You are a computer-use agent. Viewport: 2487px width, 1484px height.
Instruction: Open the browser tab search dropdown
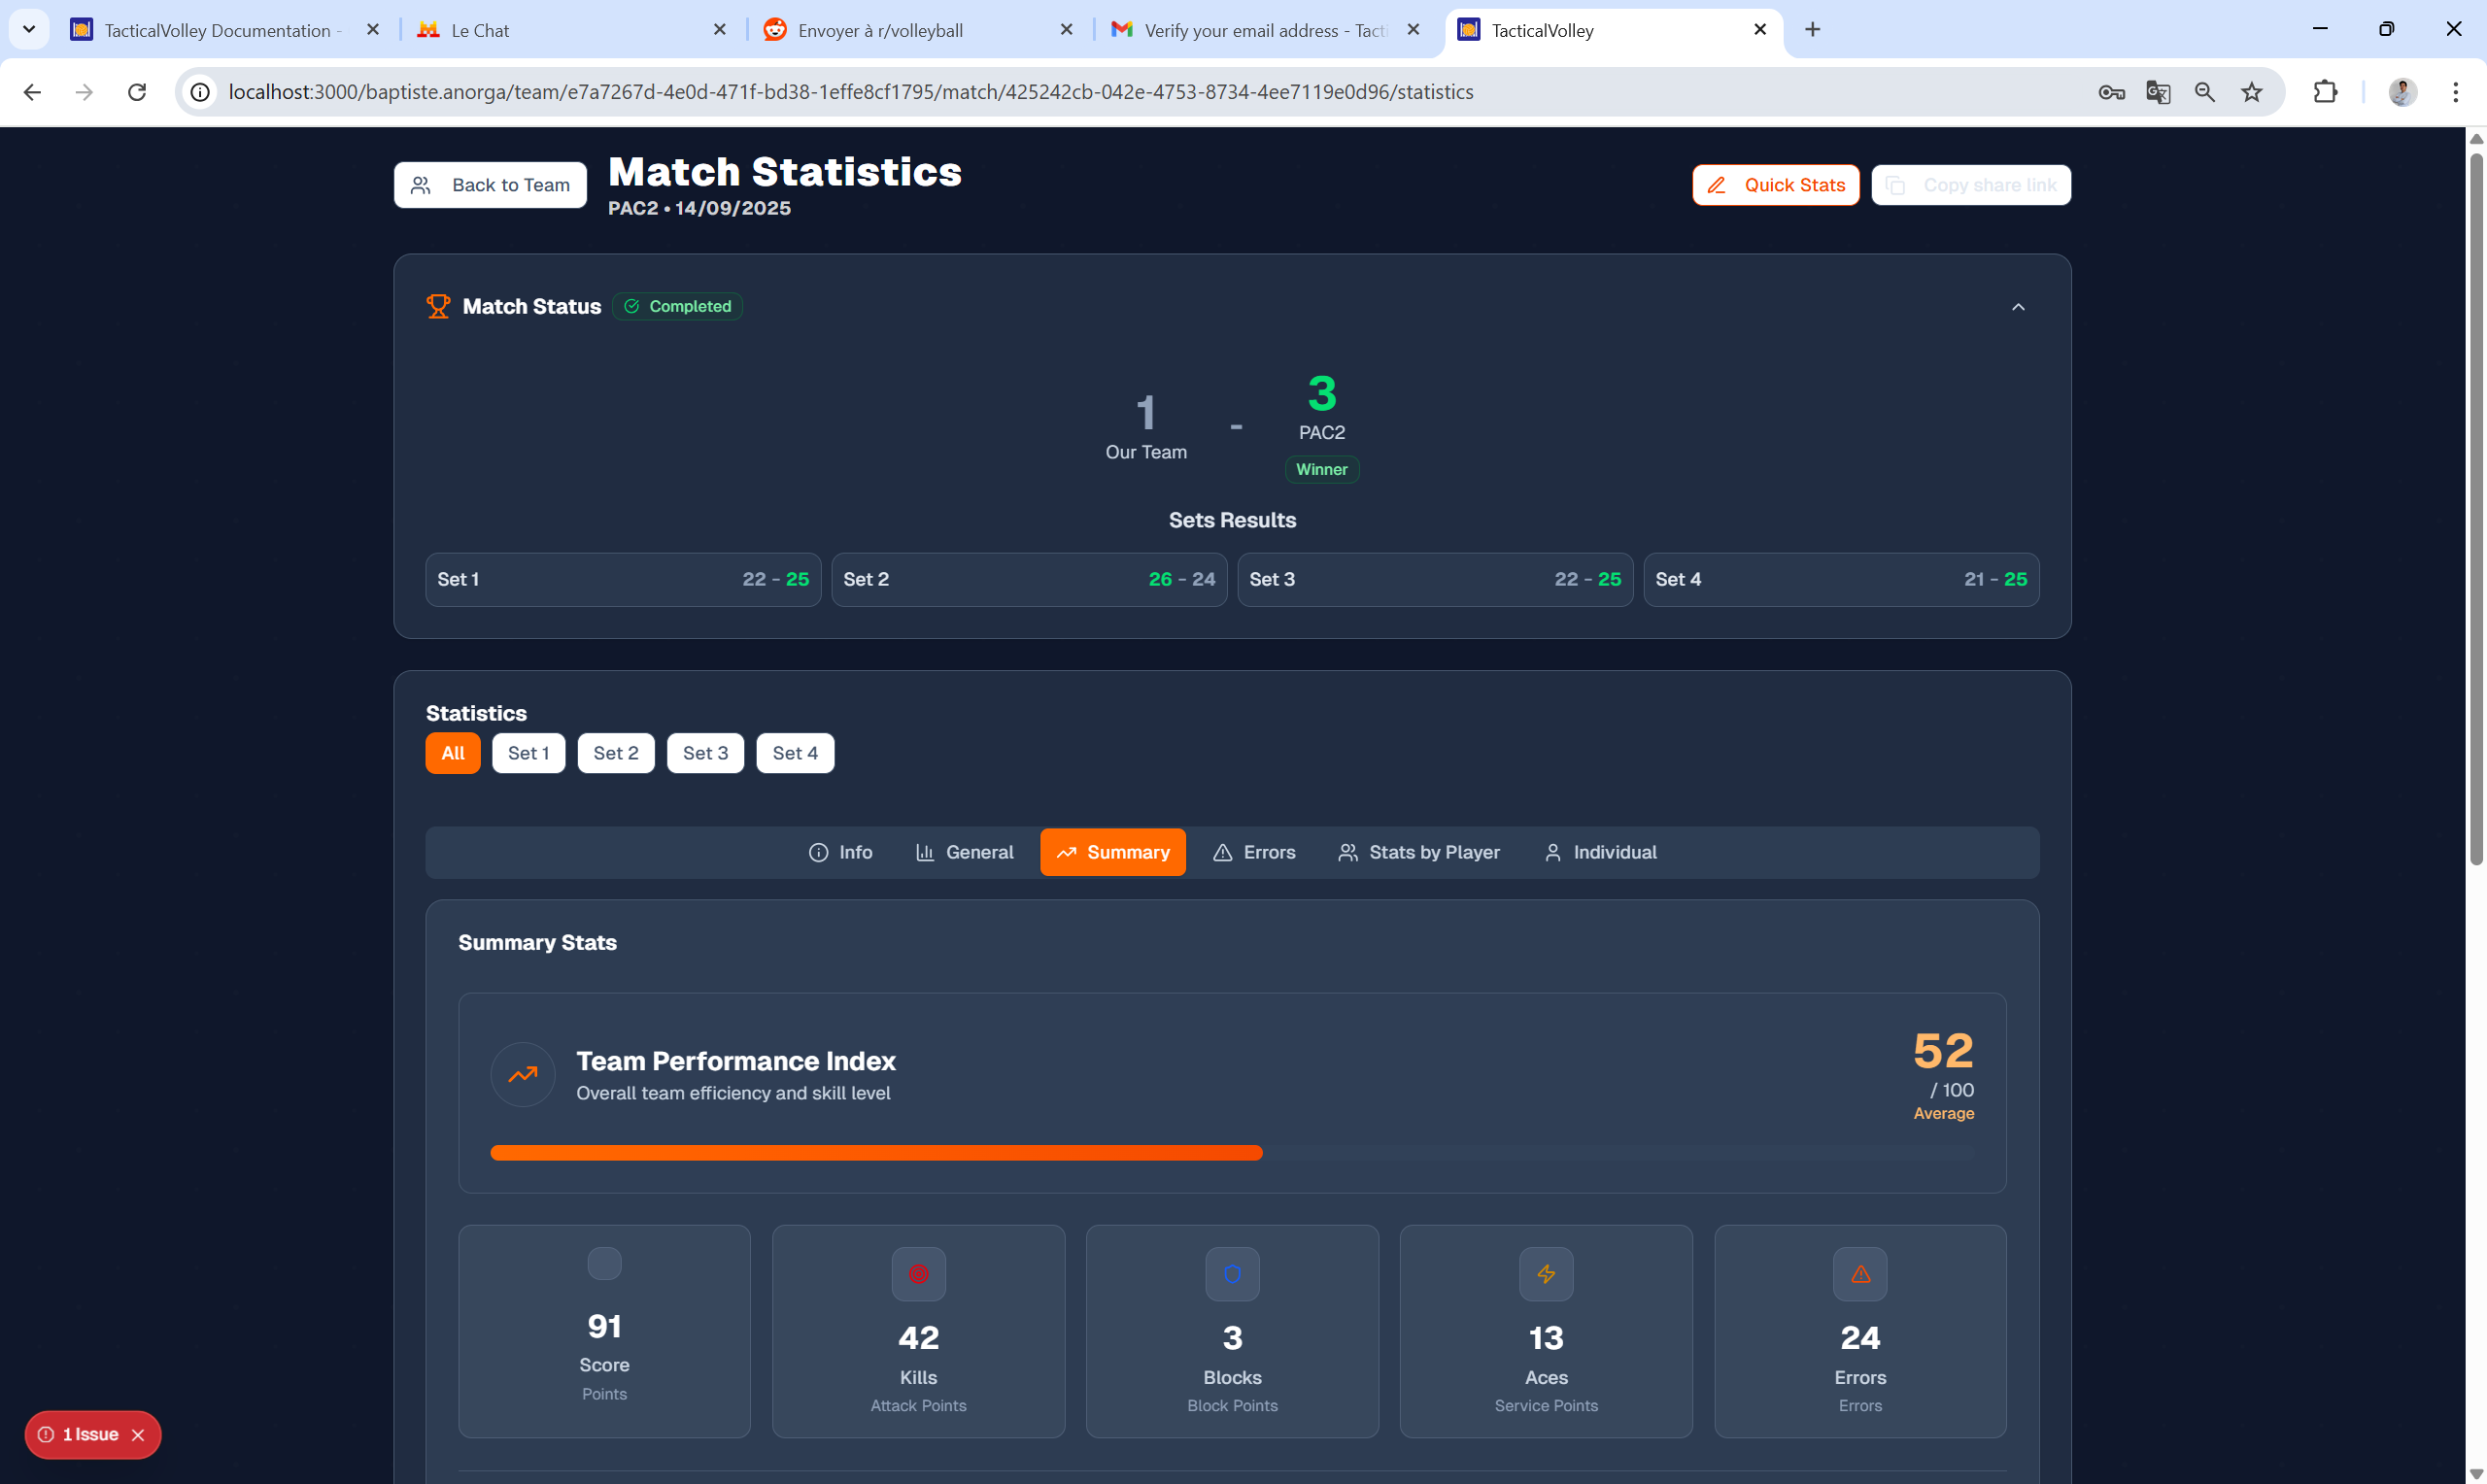[28, 29]
